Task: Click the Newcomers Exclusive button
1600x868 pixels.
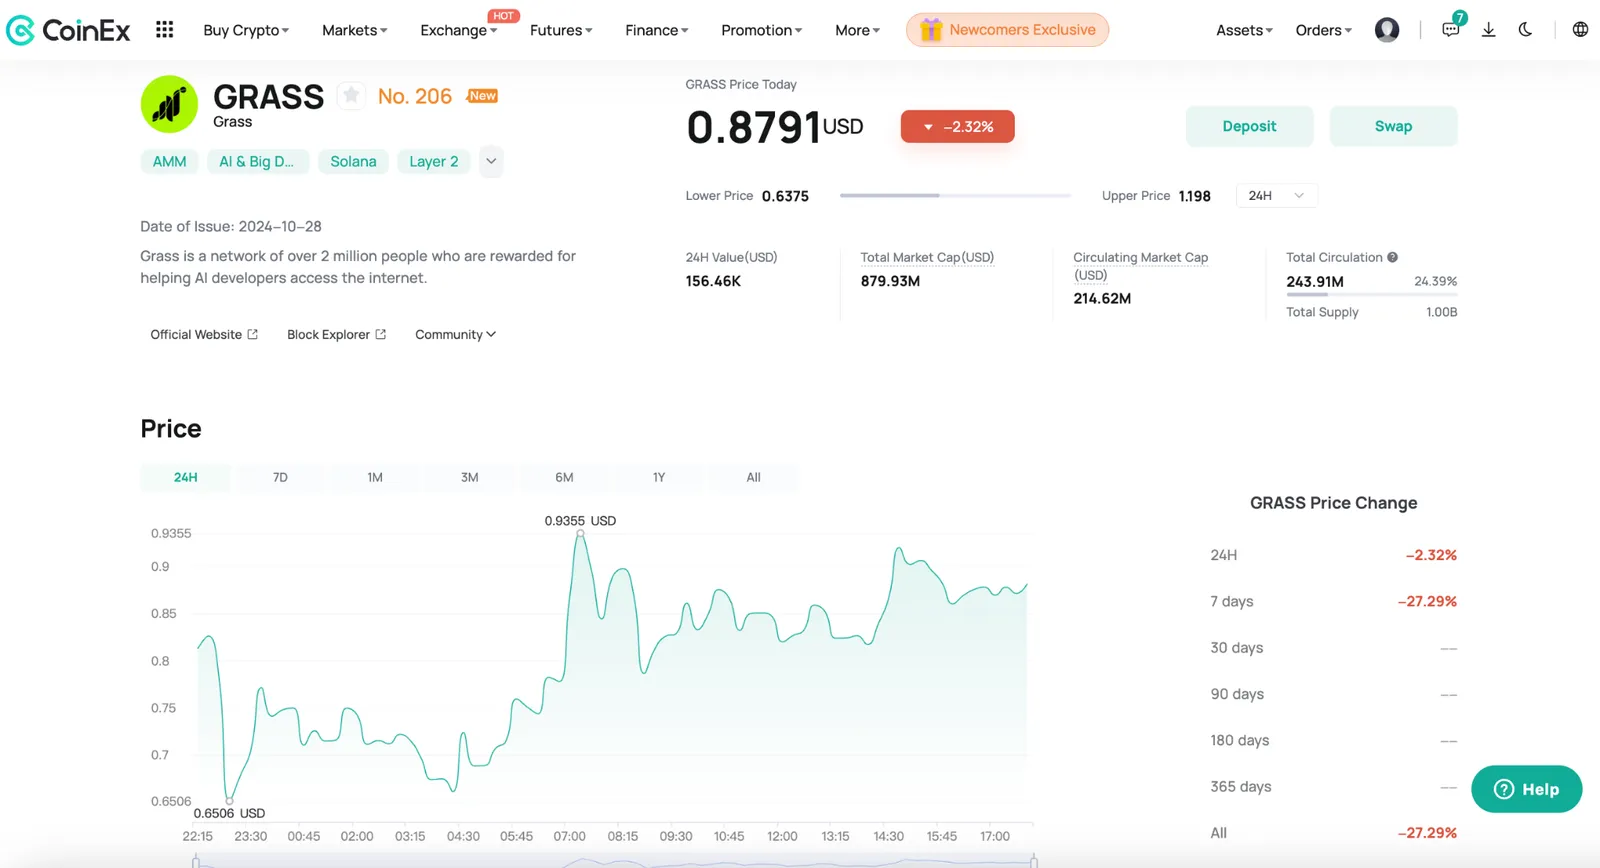Action: [x=1007, y=30]
